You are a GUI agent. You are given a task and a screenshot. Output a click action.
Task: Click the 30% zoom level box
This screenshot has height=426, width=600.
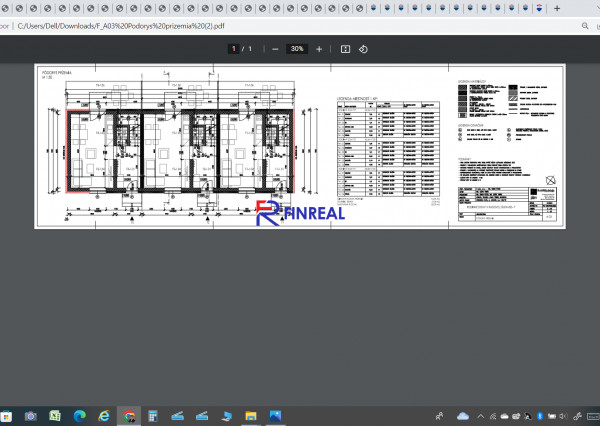click(x=297, y=48)
